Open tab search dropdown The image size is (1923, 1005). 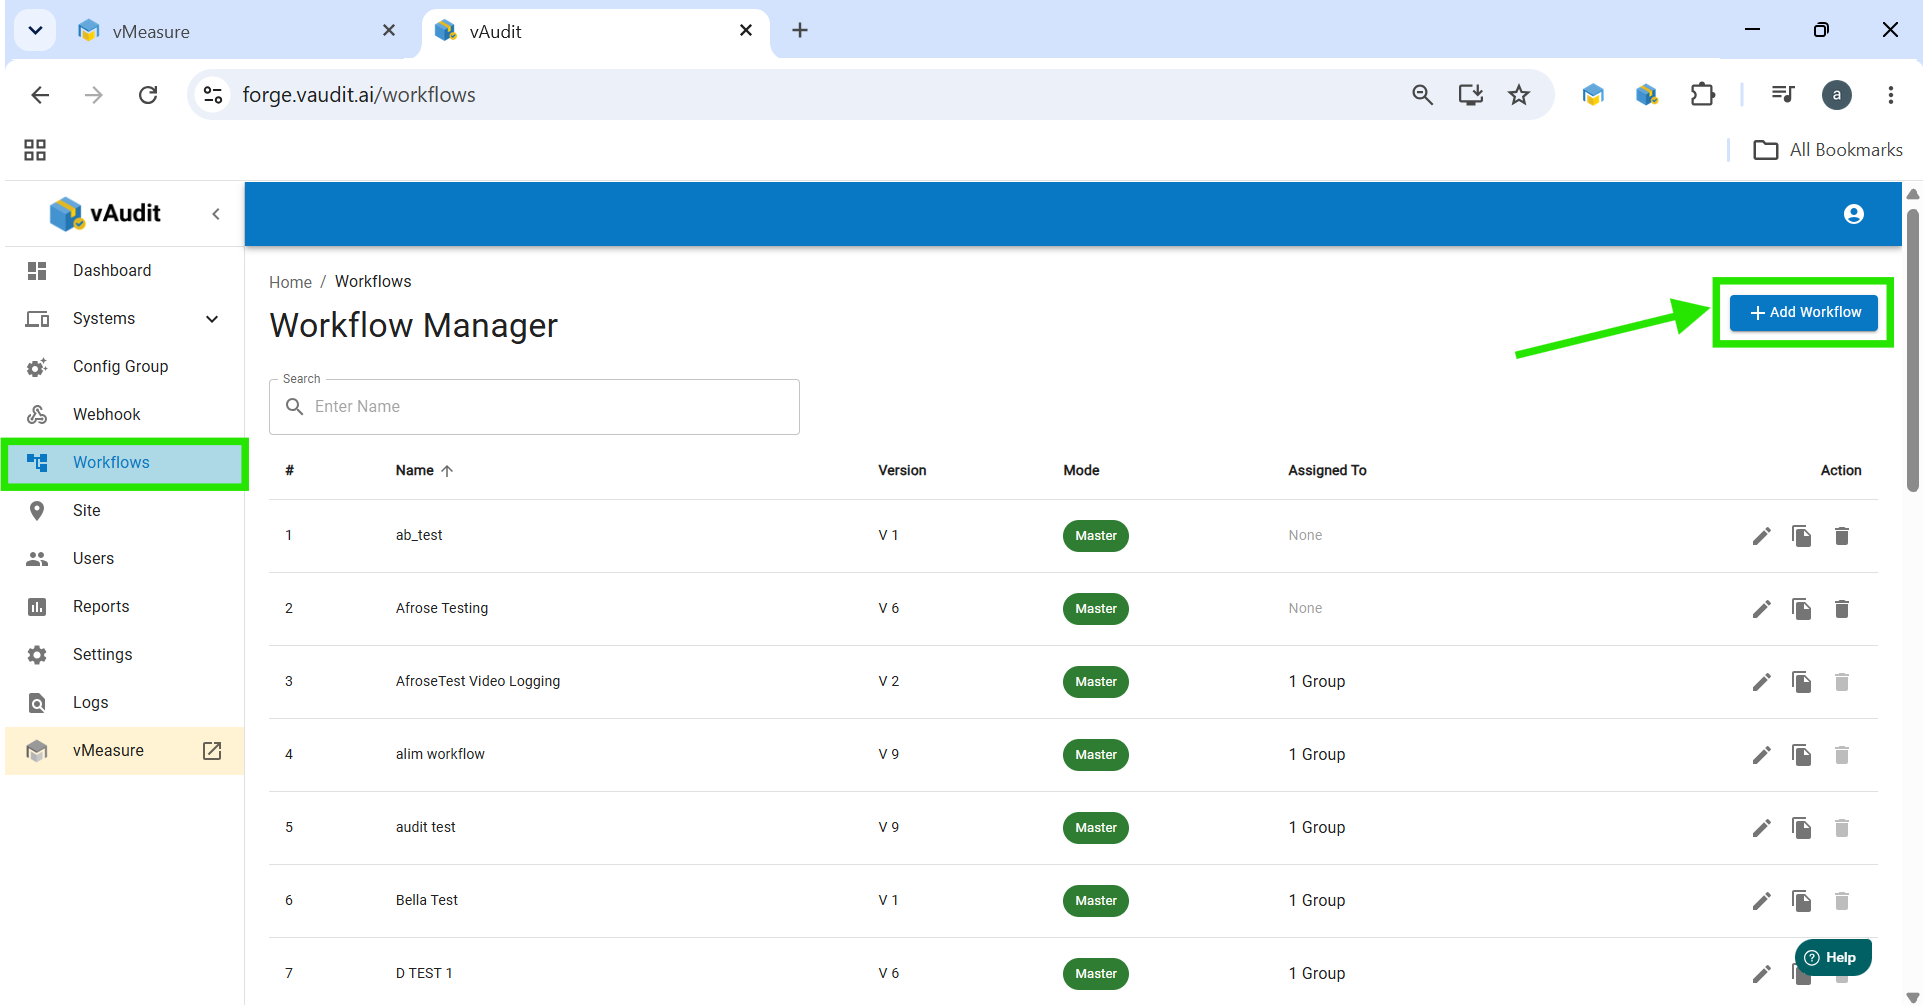(36, 31)
